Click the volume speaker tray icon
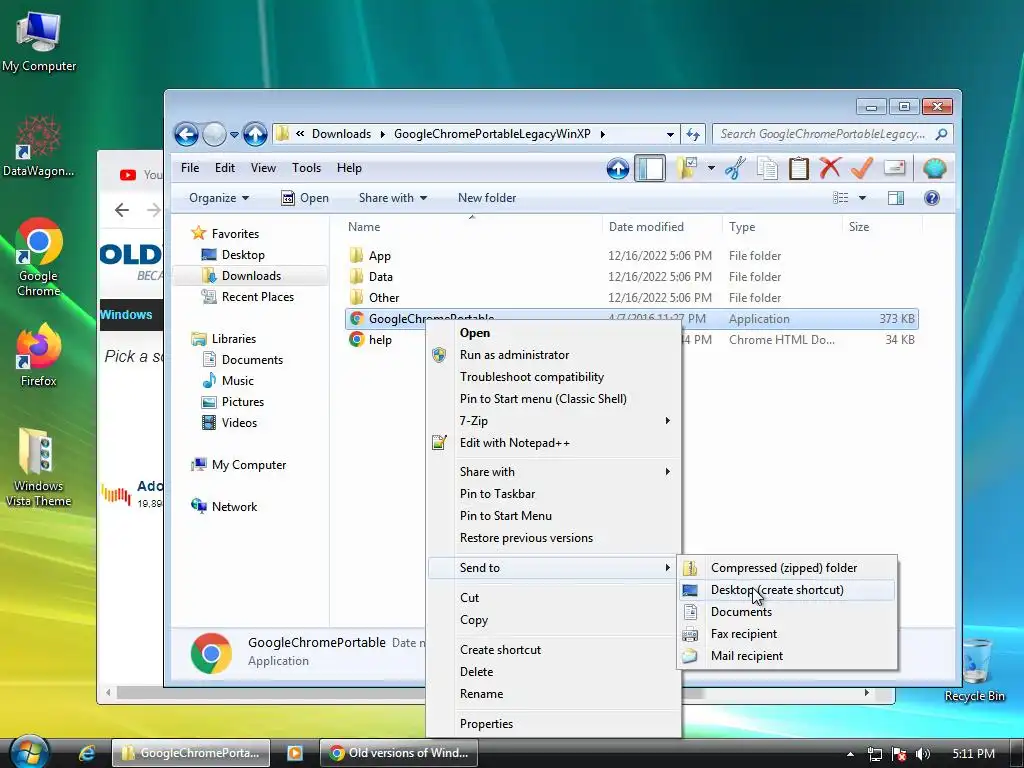 click(x=922, y=754)
